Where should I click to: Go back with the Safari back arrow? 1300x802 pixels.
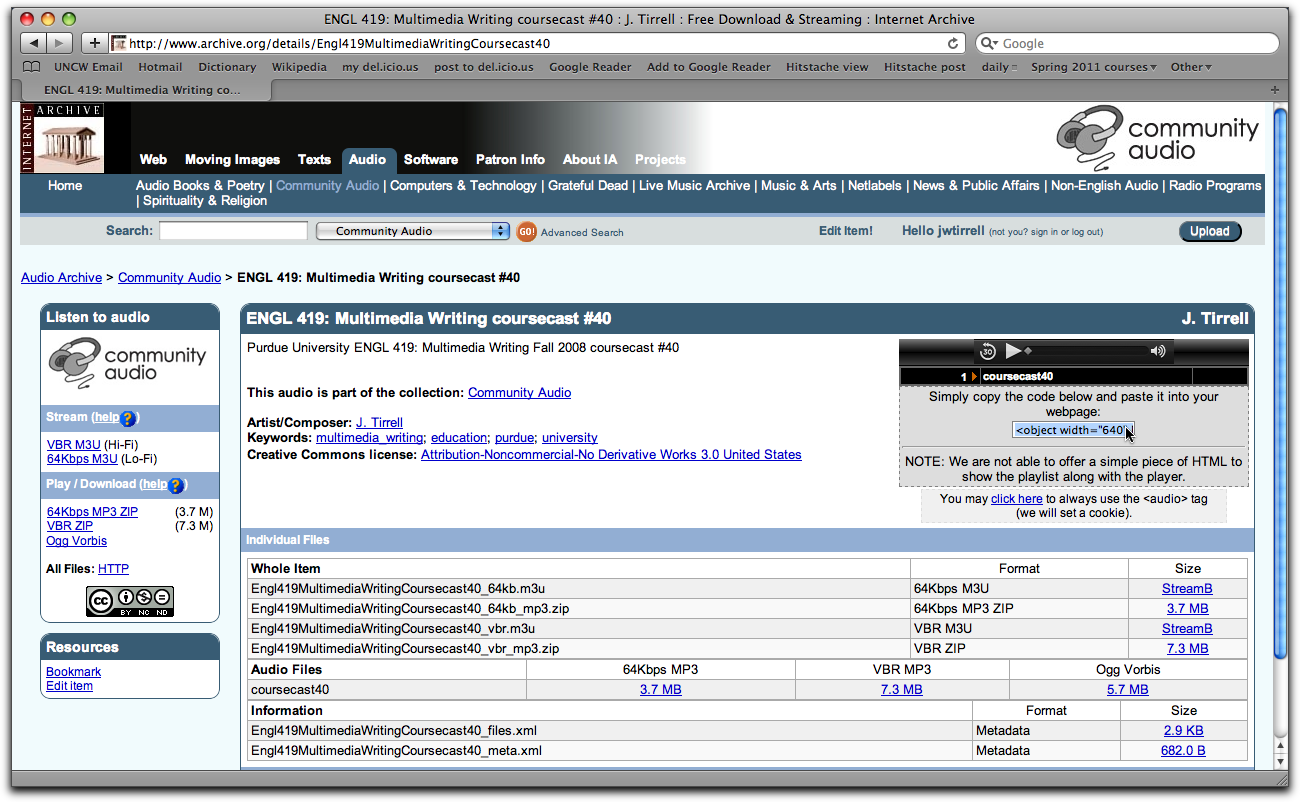pos(33,43)
